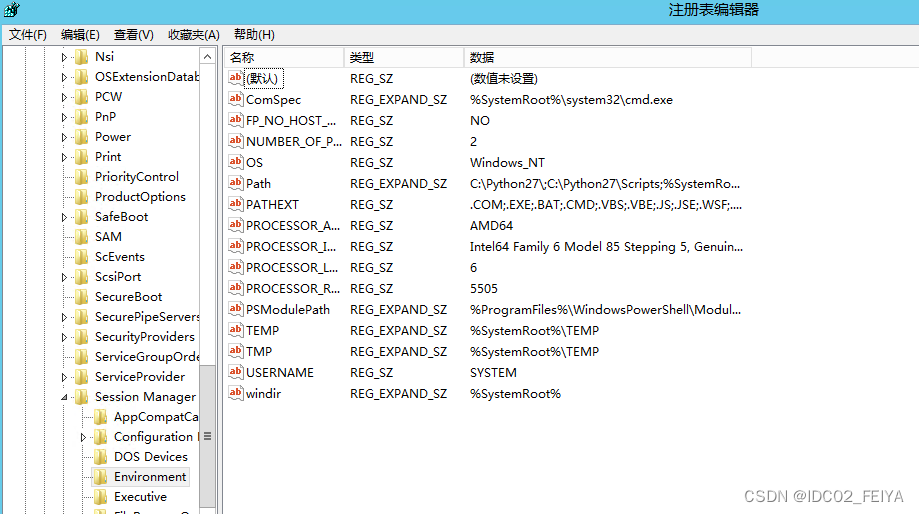Expand the OSExtensionDatab tree node

click(64, 77)
